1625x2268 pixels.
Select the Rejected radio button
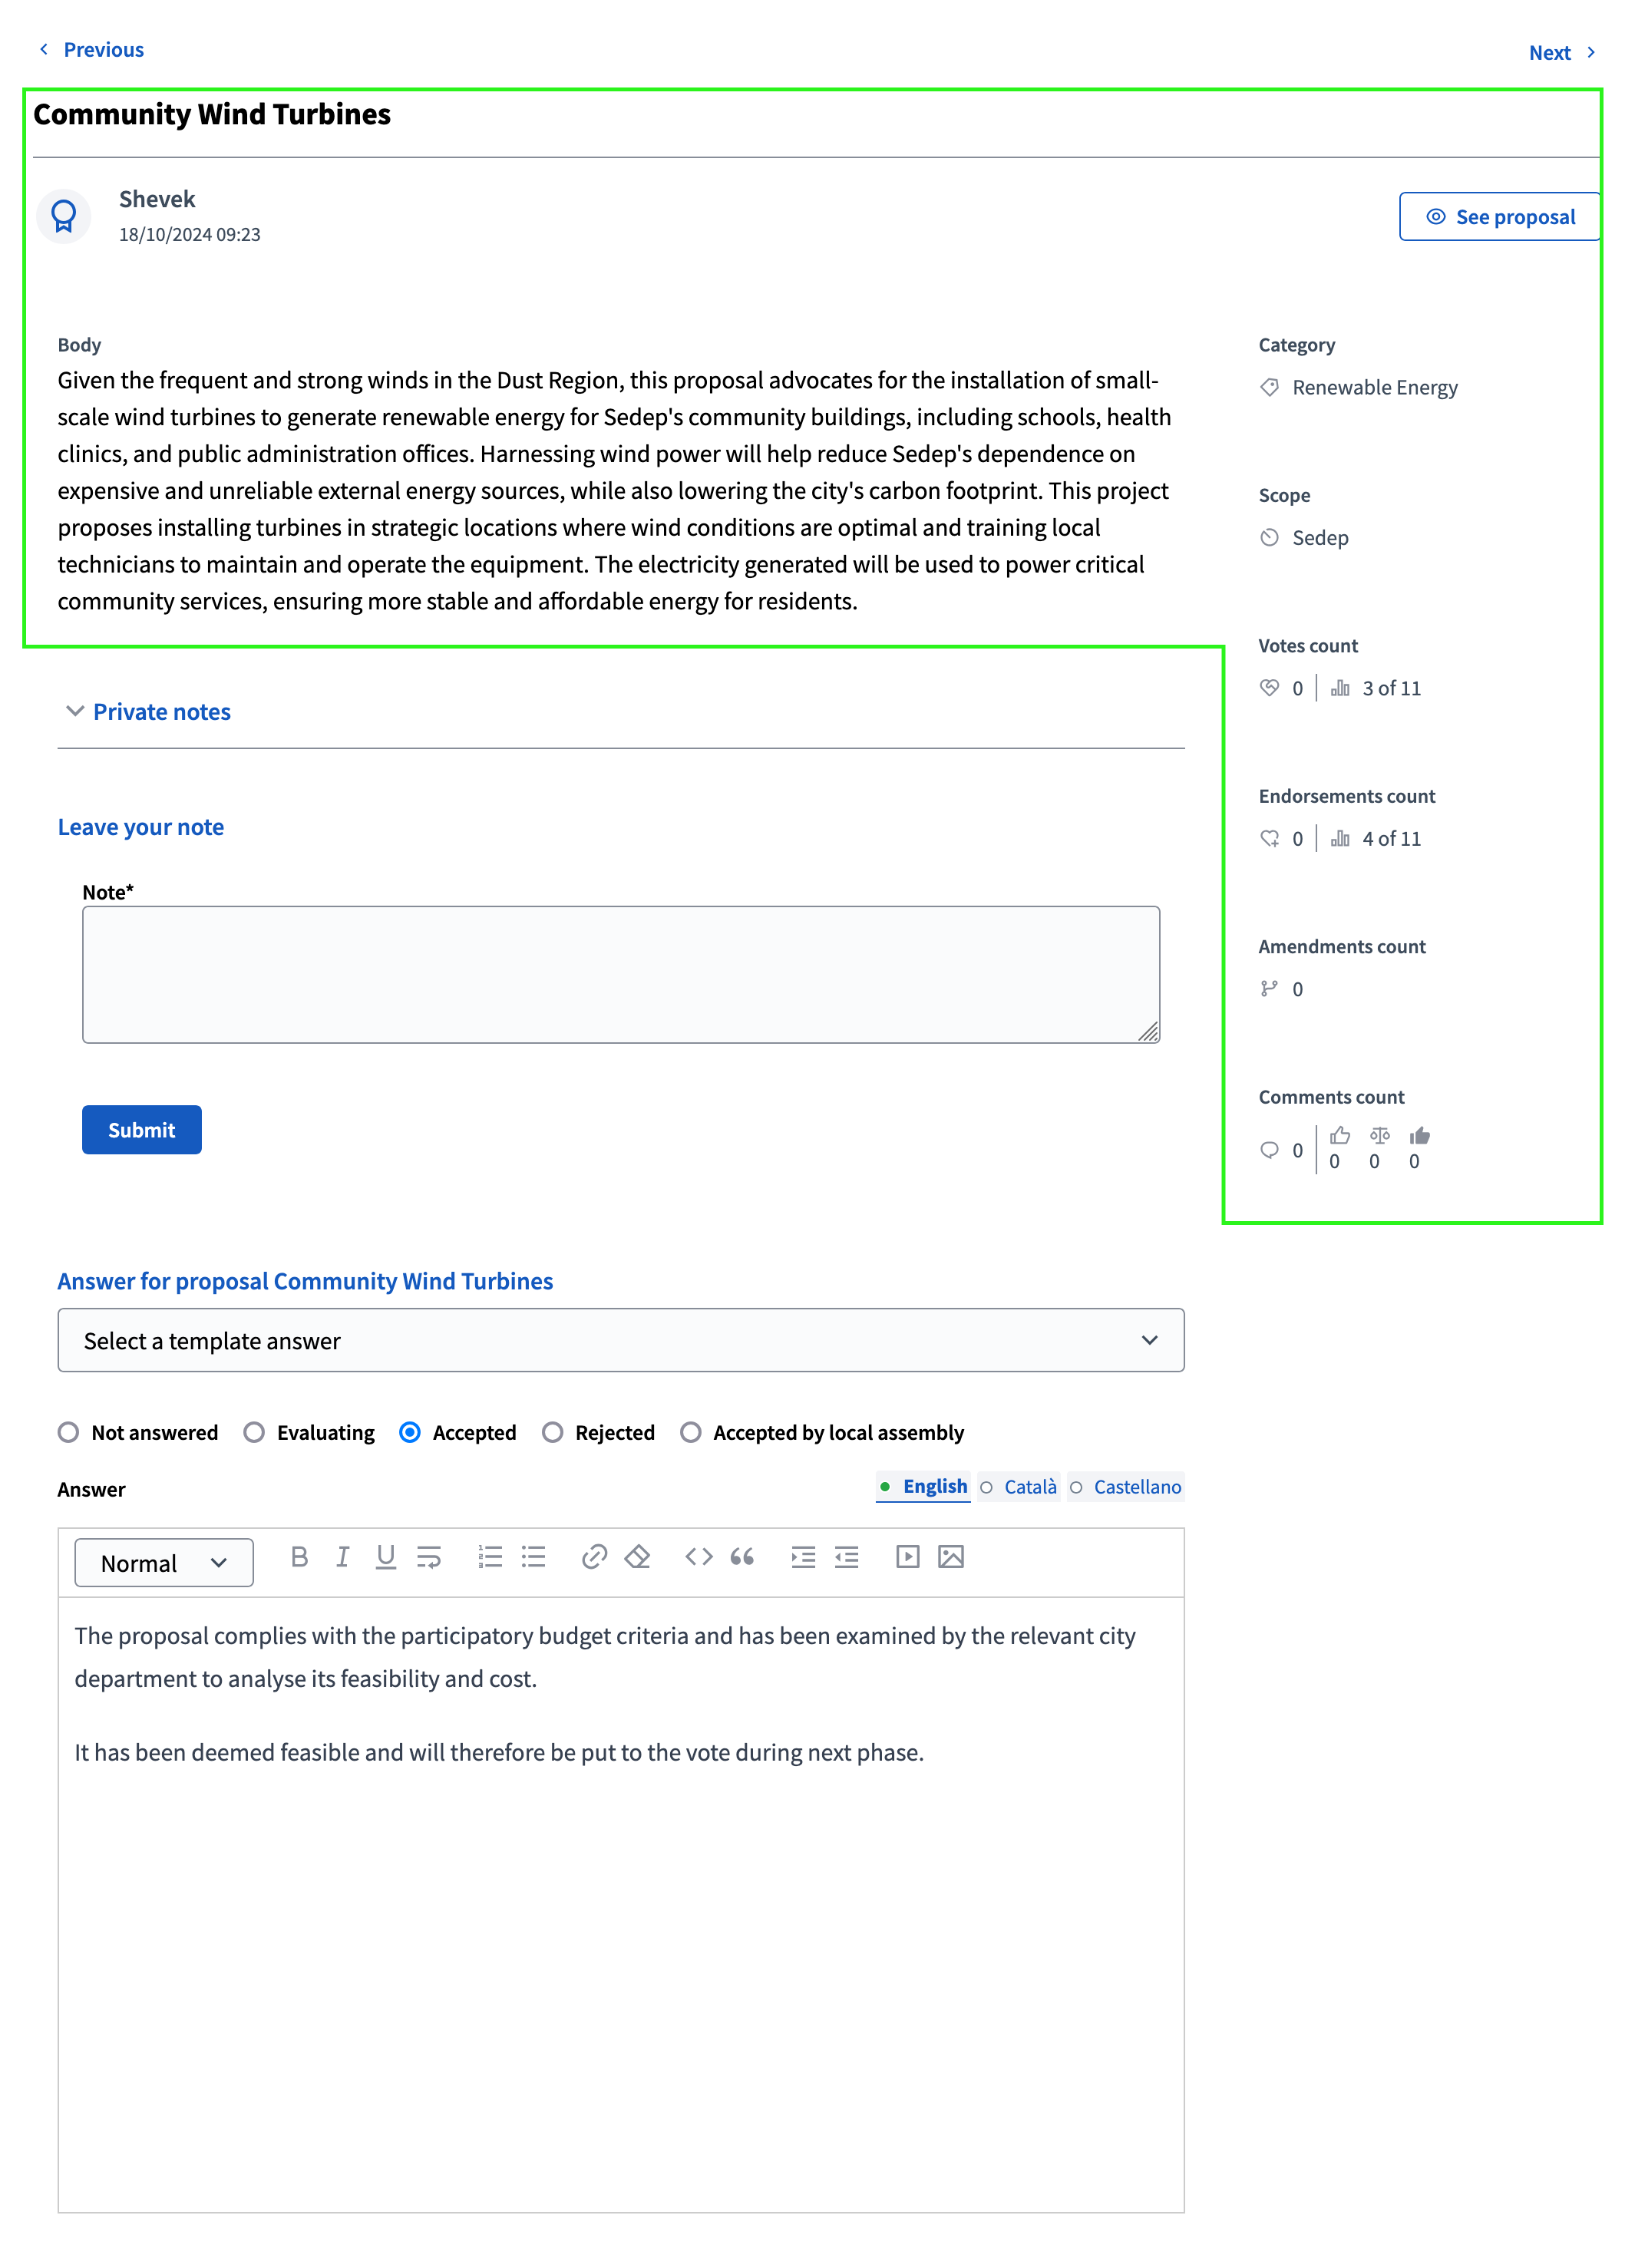coord(550,1431)
